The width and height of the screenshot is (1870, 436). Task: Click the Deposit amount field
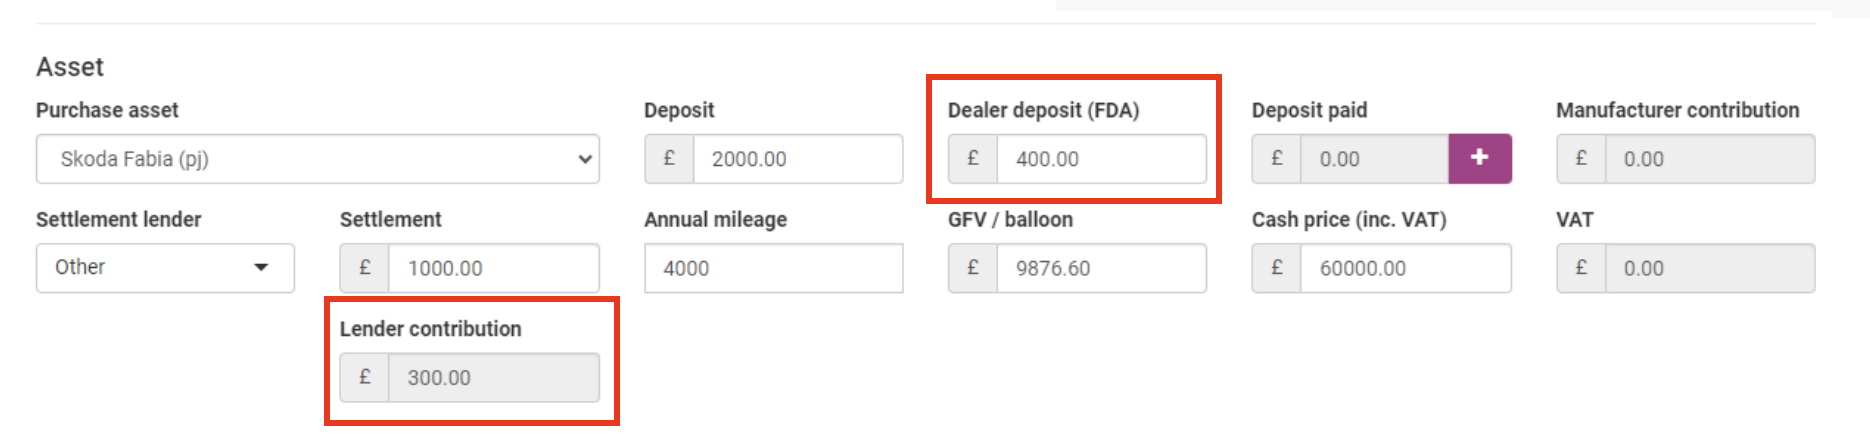pos(797,159)
